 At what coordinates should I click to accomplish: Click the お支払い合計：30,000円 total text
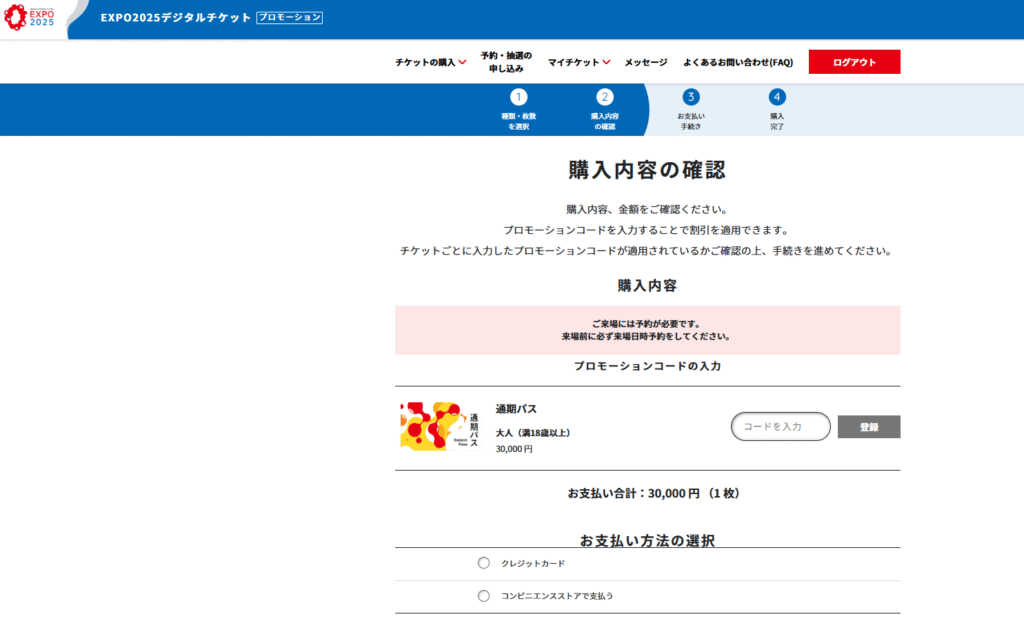[x=653, y=493]
